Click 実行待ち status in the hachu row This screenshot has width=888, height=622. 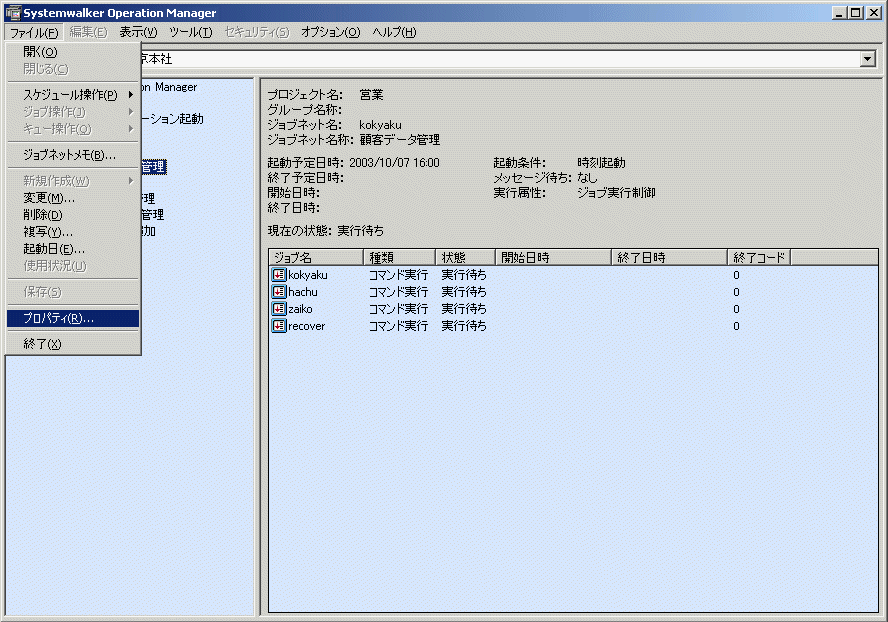464,292
